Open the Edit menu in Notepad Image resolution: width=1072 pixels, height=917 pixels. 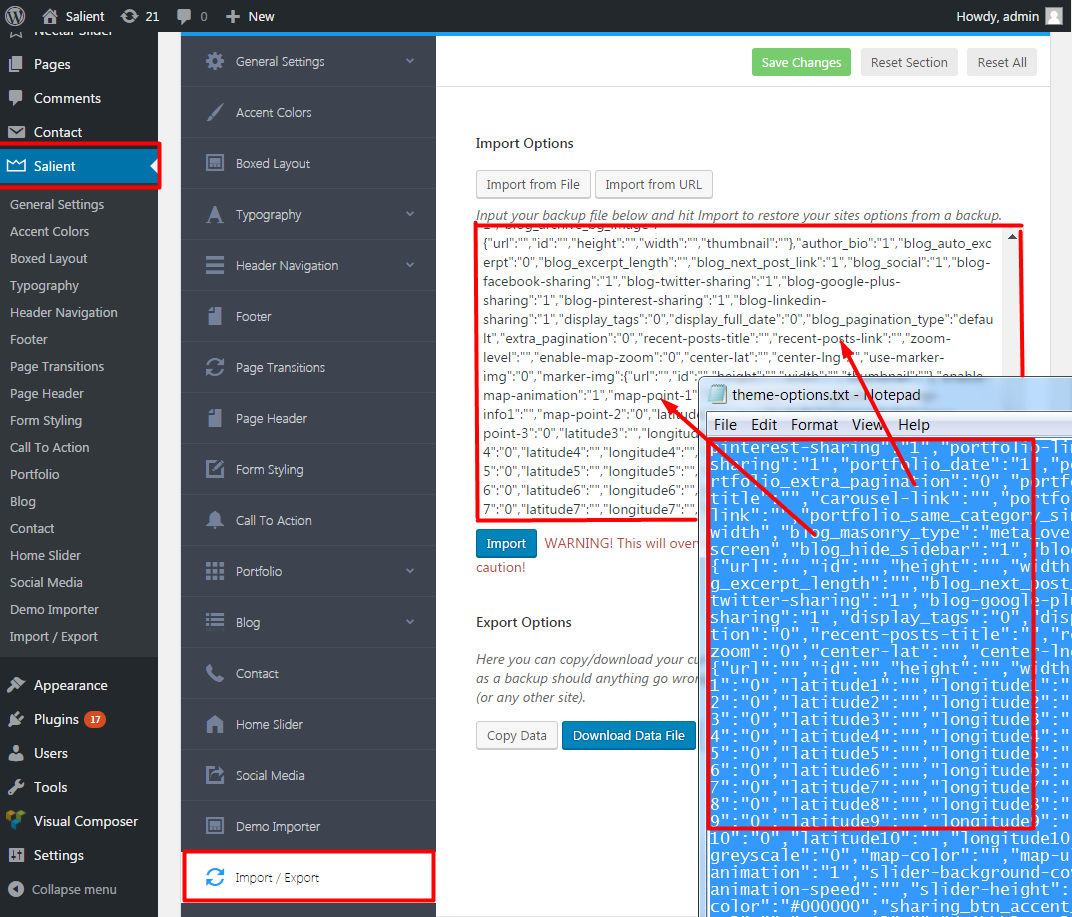coord(764,425)
